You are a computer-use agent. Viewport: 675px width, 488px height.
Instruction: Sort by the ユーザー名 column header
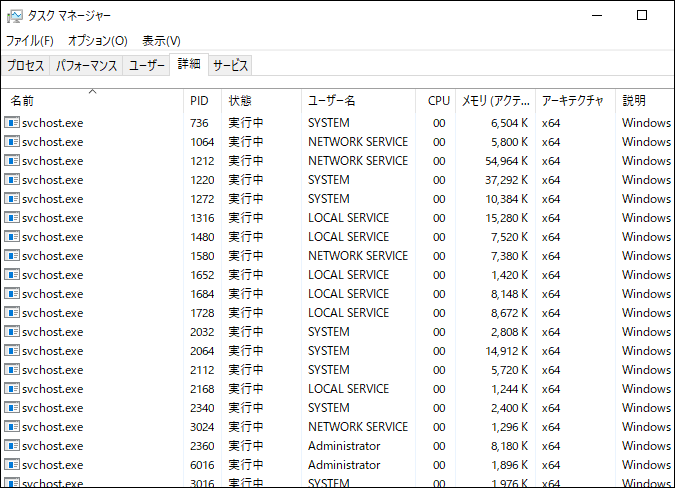pos(332,101)
